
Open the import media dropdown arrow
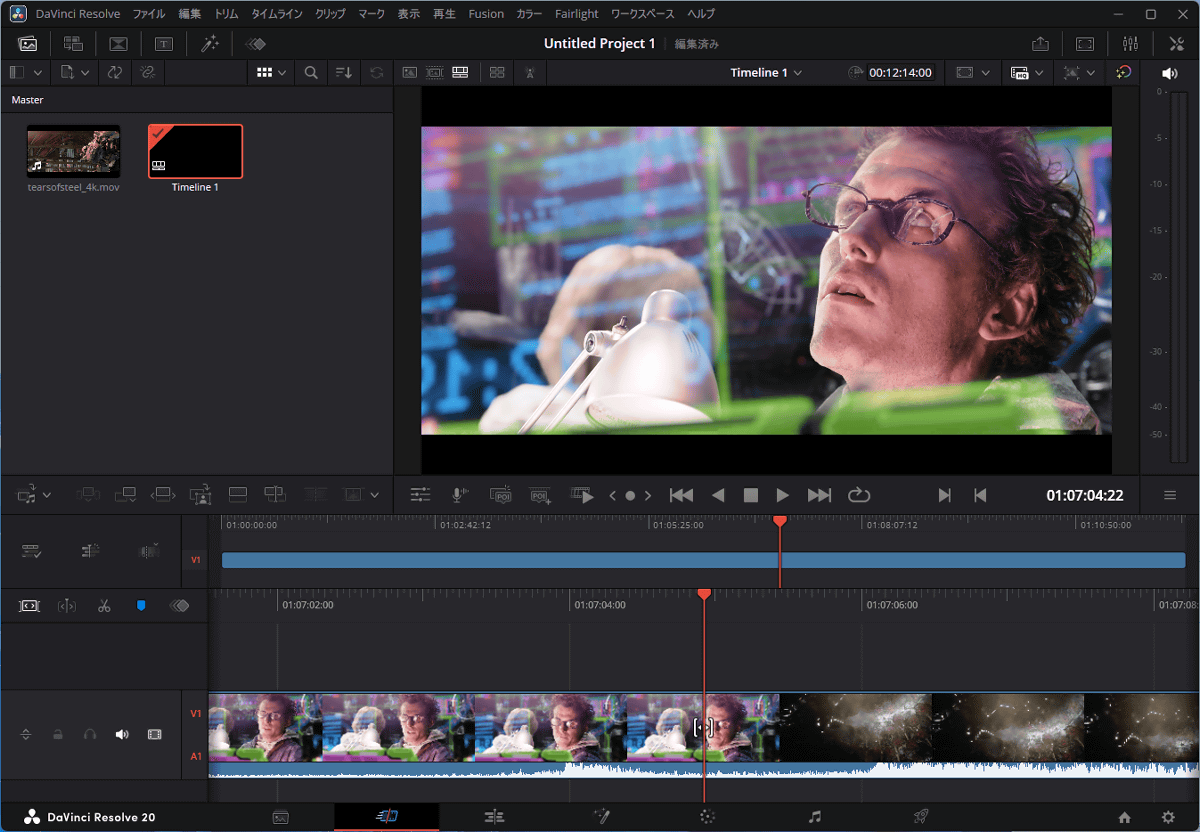click(85, 73)
